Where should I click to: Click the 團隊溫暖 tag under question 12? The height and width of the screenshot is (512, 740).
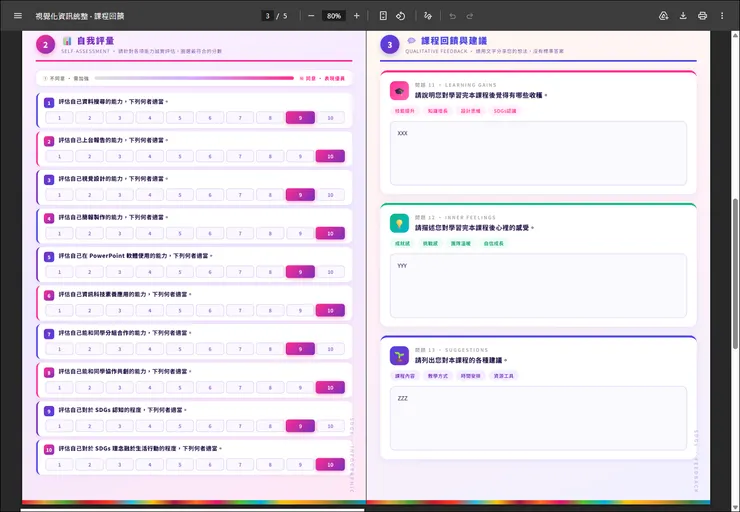(461, 243)
